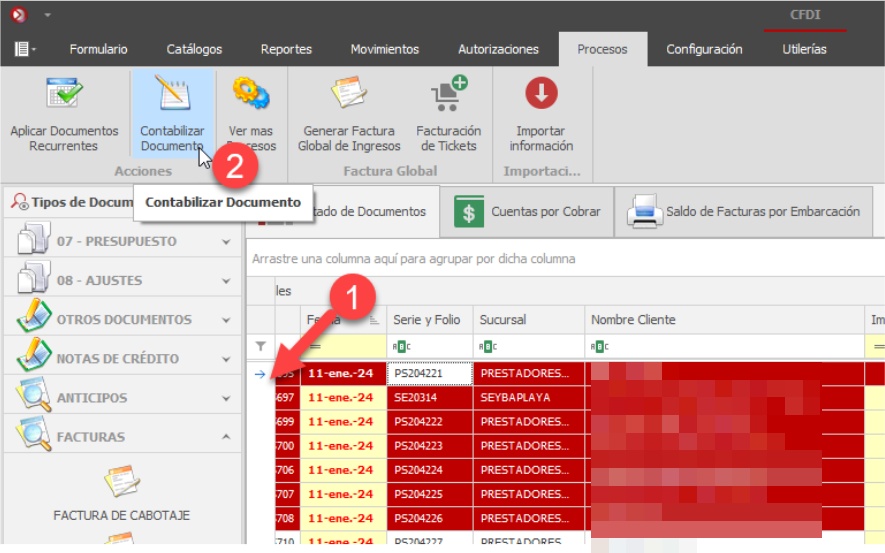This screenshot has height=553, width=885.
Task: Open the Cuentas por Cobrar tab
Action: (527, 212)
